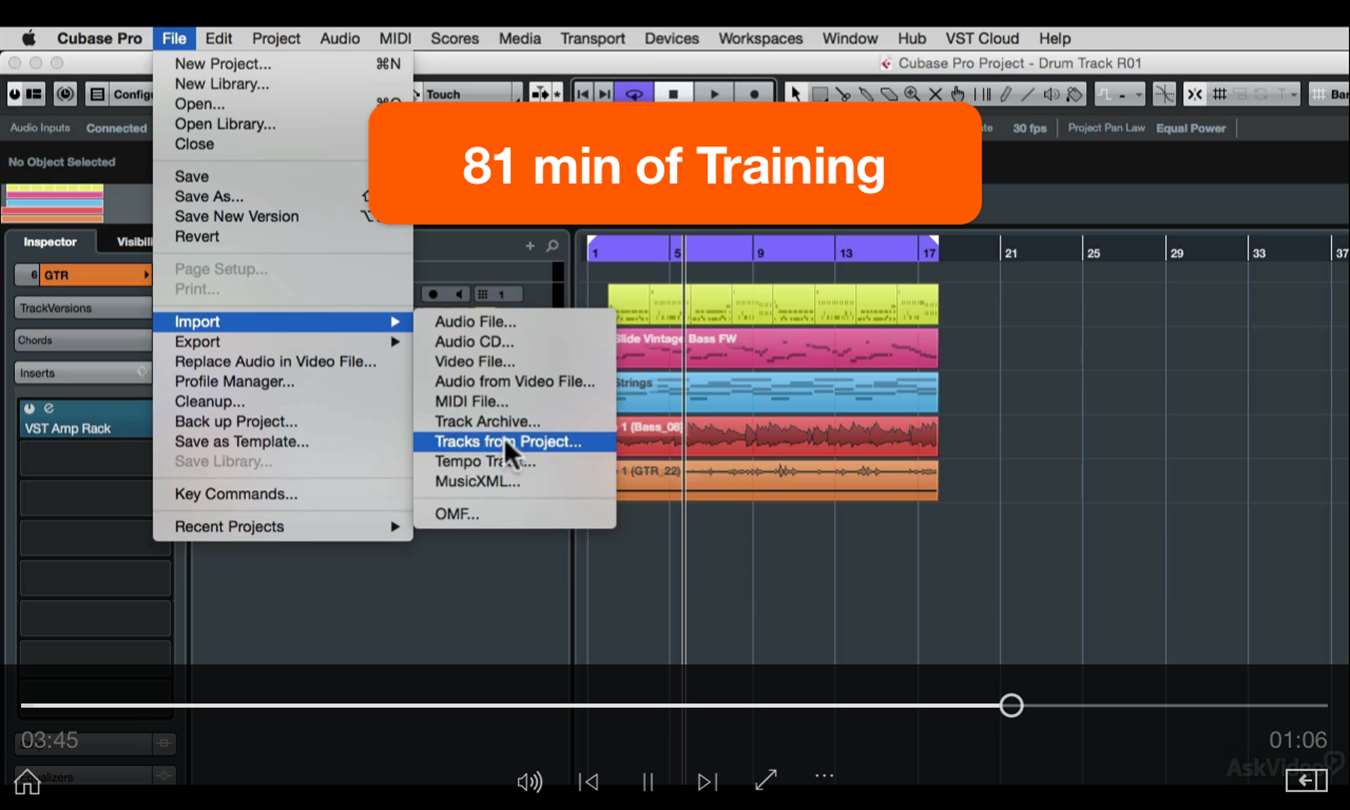The image size is (1350, 810).
Task: Skip to previous video chapter
Action: point(588,782)
